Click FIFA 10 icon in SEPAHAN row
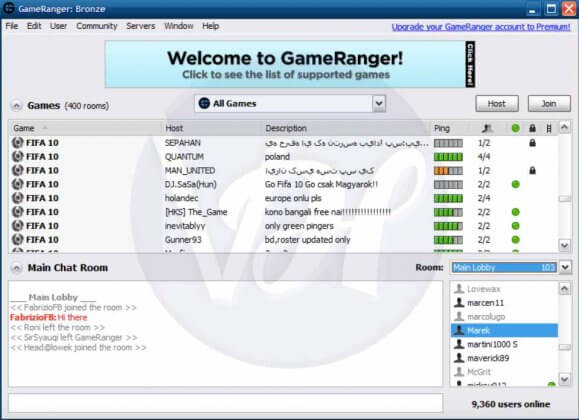This screenshot has width=579, height=420. [17, 143]
